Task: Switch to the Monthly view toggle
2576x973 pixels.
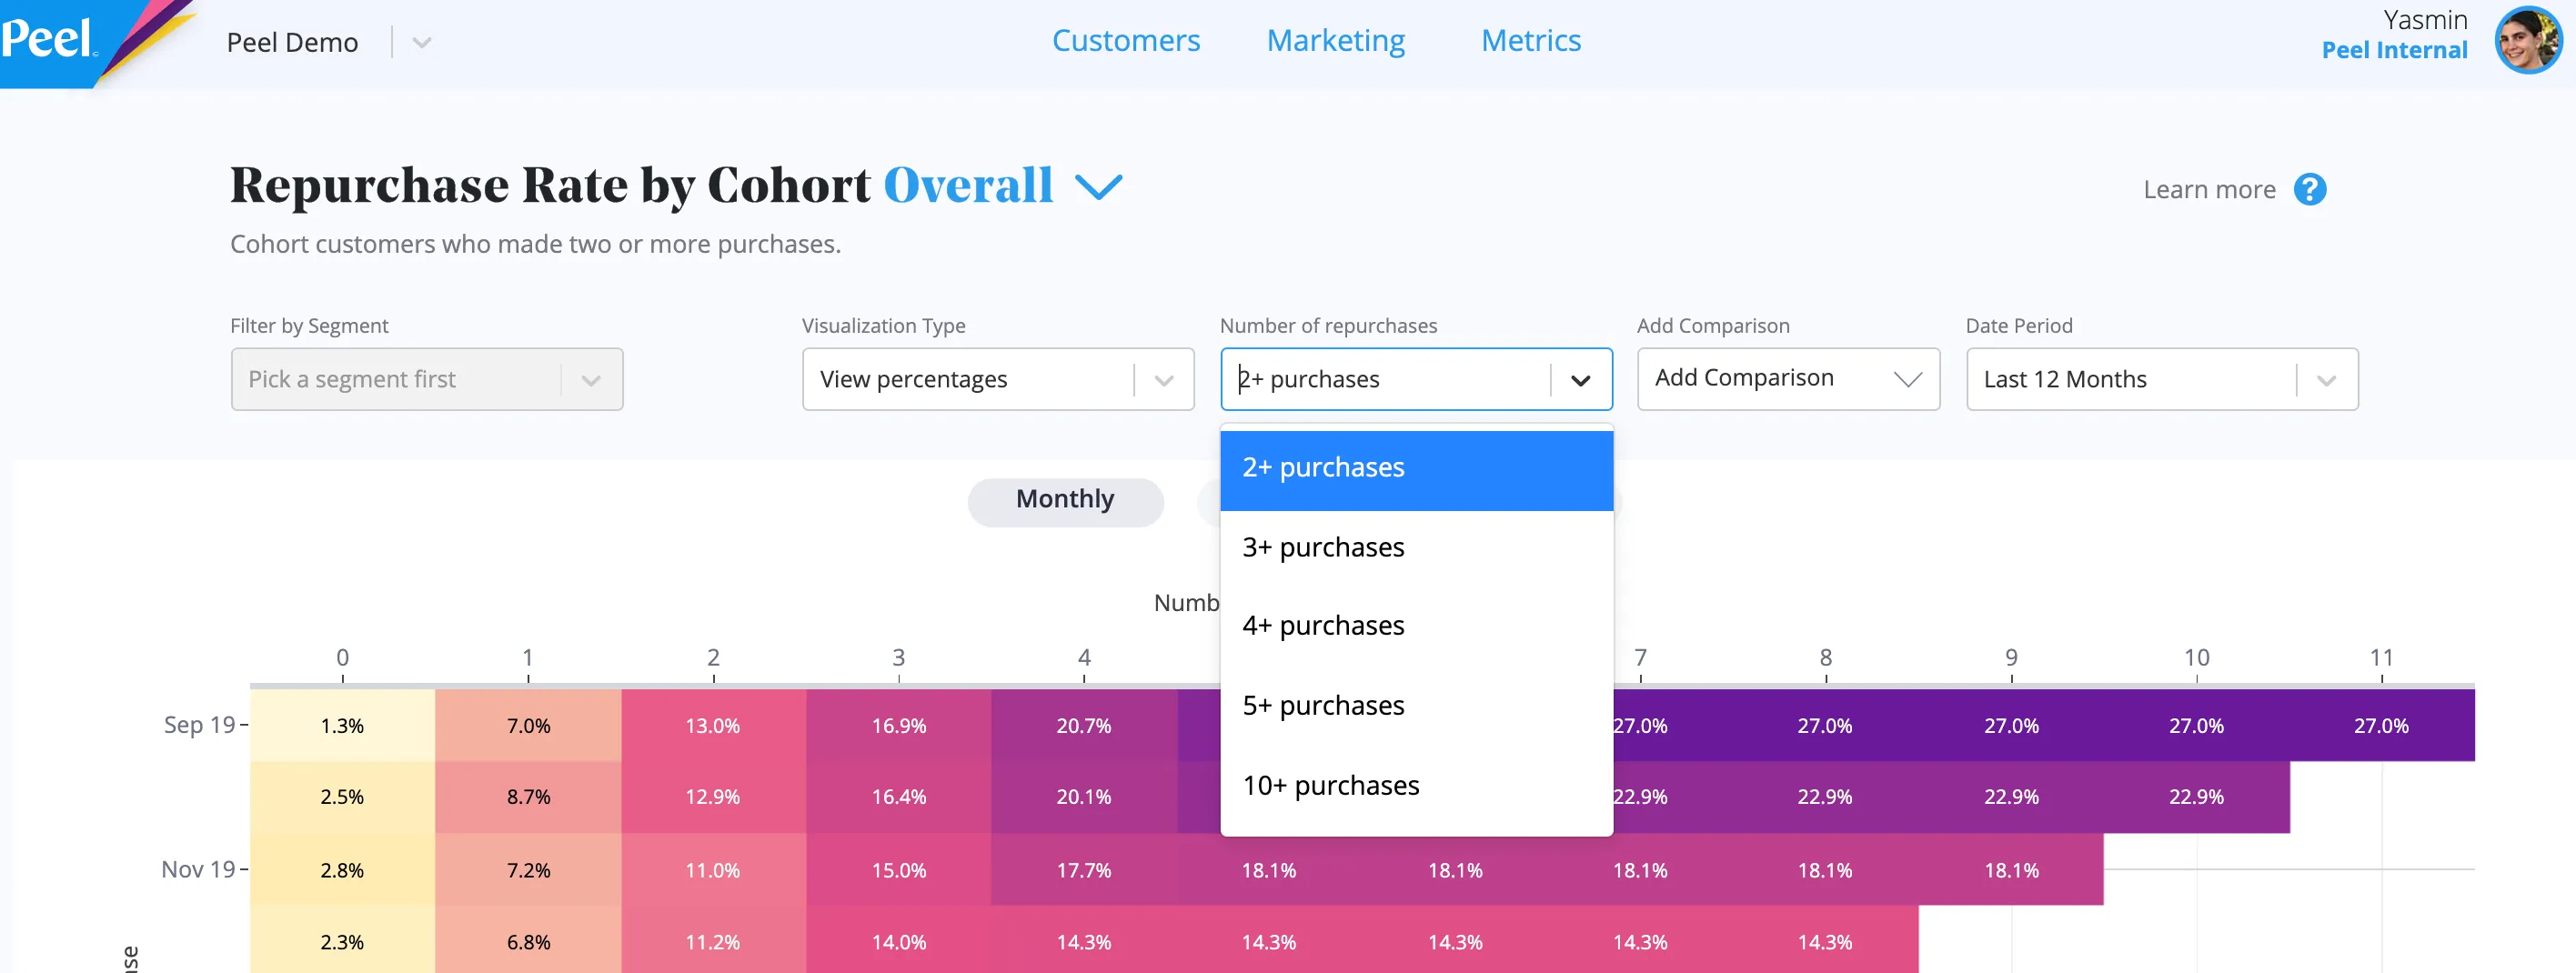Action: click(x=1065, y=500)
